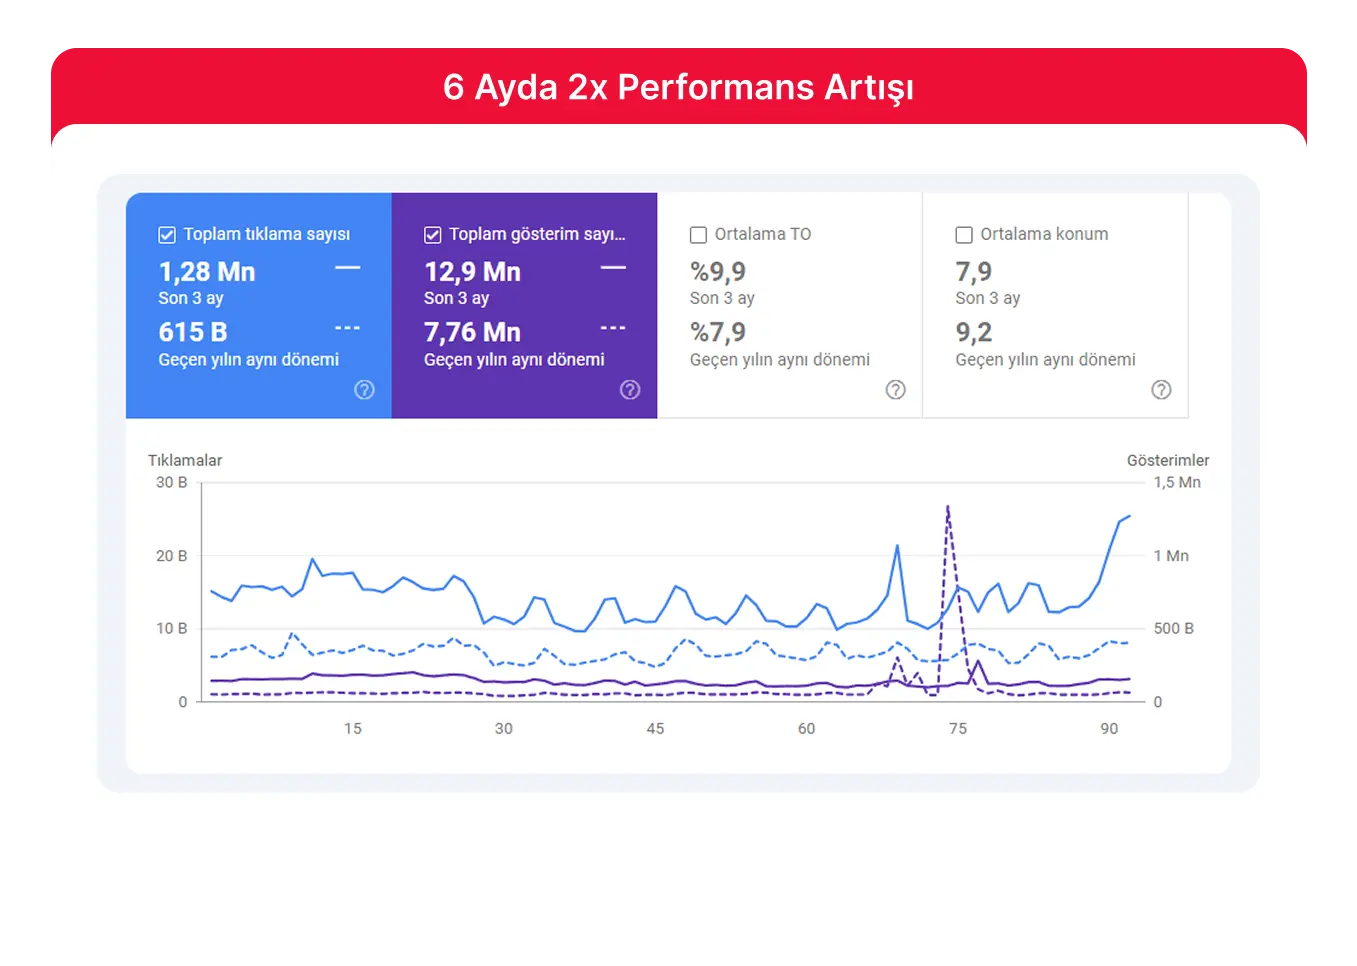Click the help icon on Ortalama konum card
1357x966 pixels.
click(x=1161, y=390)
